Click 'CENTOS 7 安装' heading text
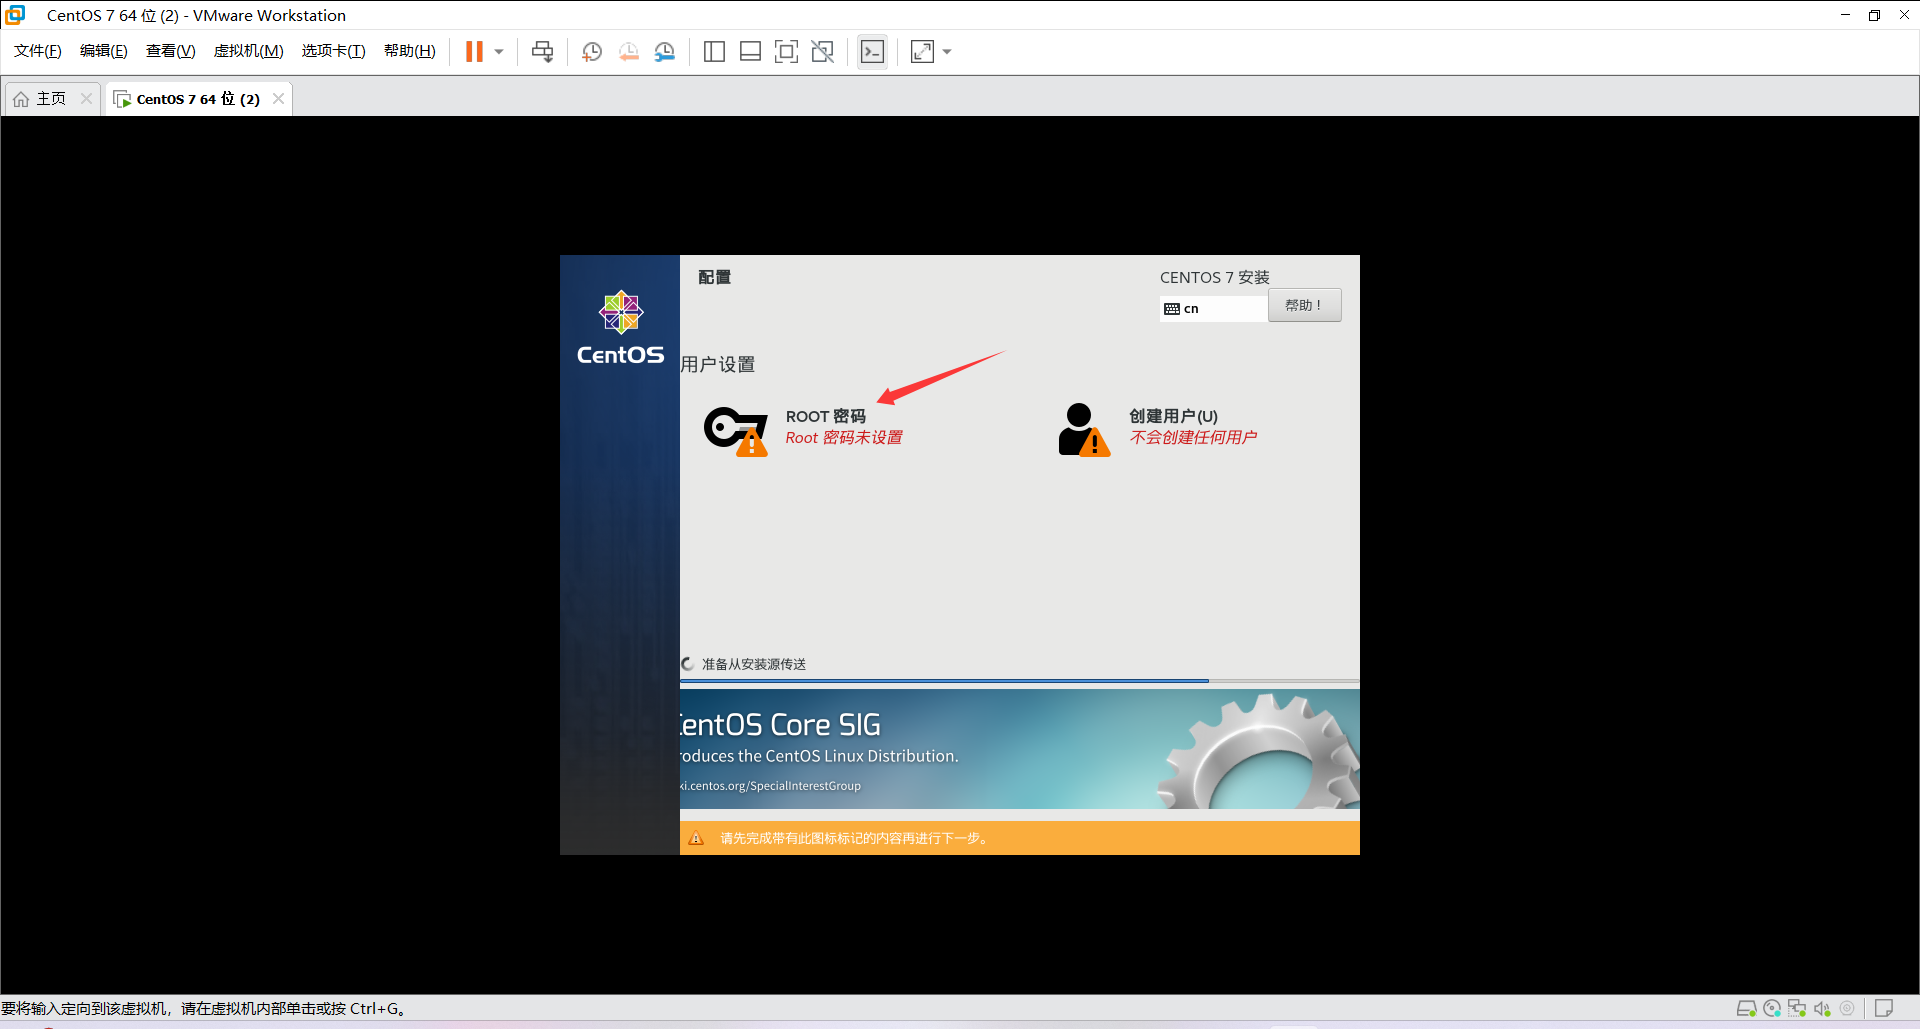 1215,278
